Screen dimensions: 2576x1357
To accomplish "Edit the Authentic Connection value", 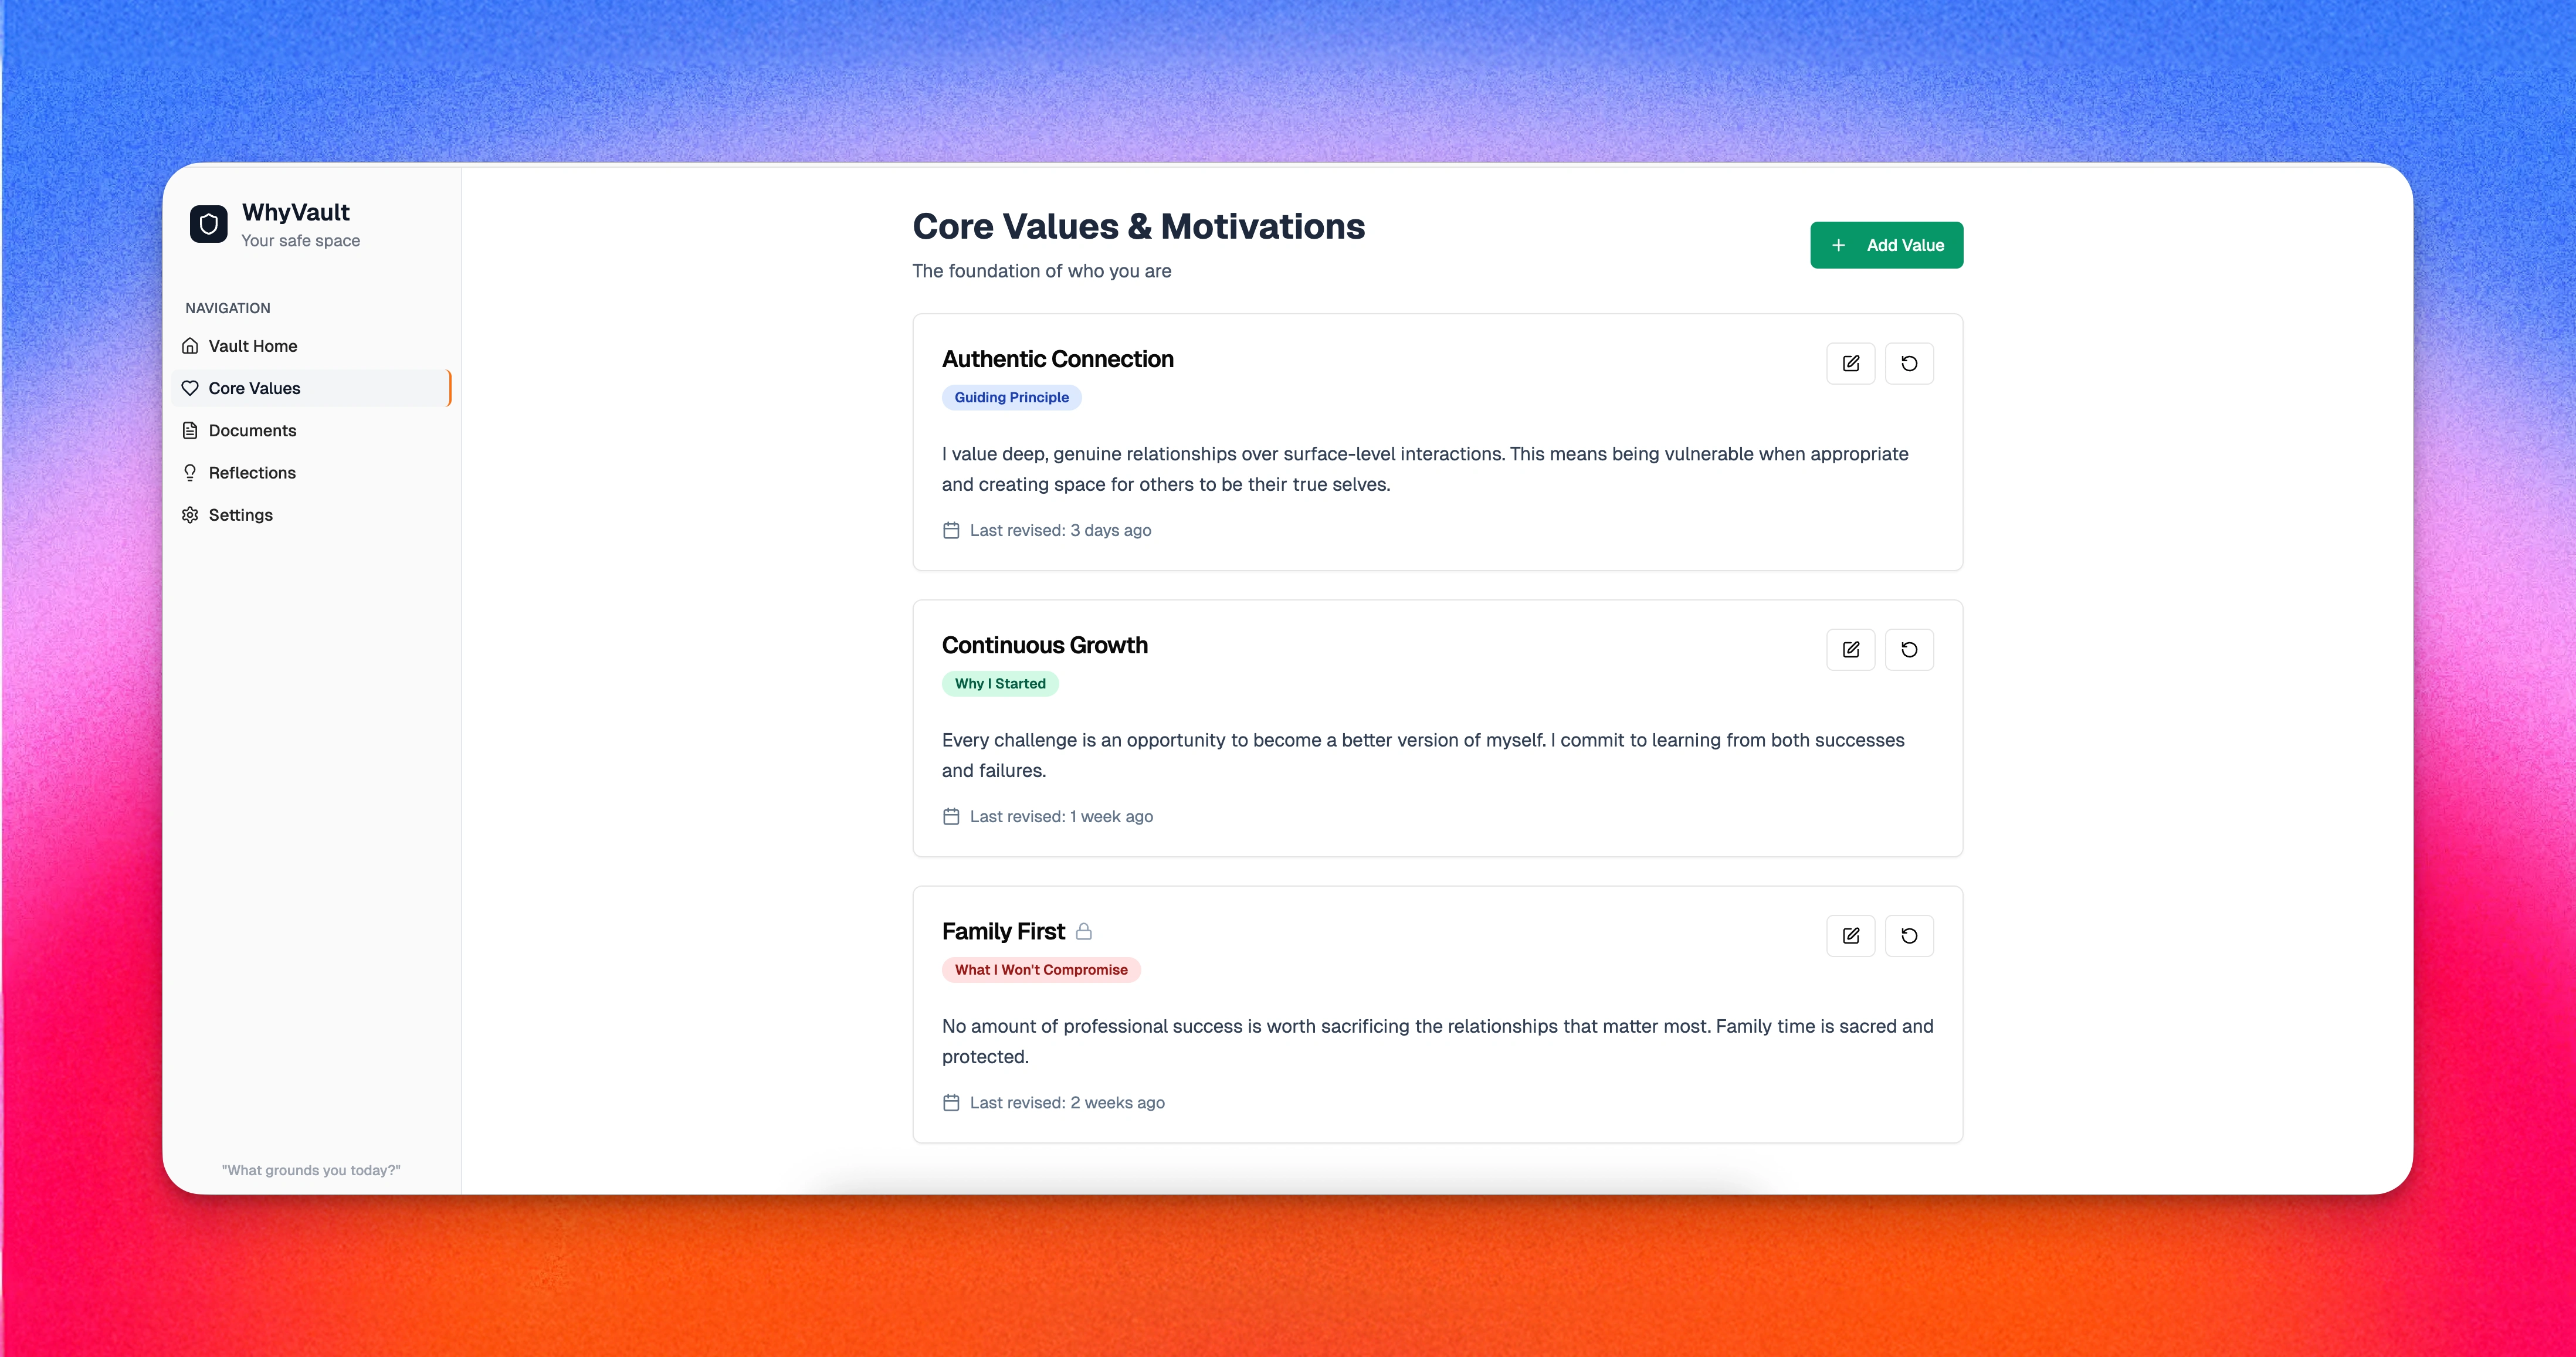I will click(x=1850, y=364).
